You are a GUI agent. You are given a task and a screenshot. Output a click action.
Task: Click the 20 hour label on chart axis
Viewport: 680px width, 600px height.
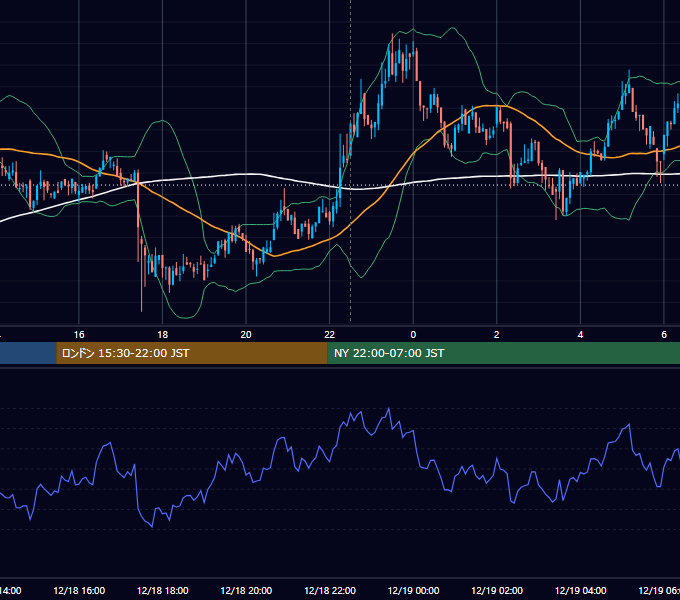pyautogui.click(x=246, y=335)
